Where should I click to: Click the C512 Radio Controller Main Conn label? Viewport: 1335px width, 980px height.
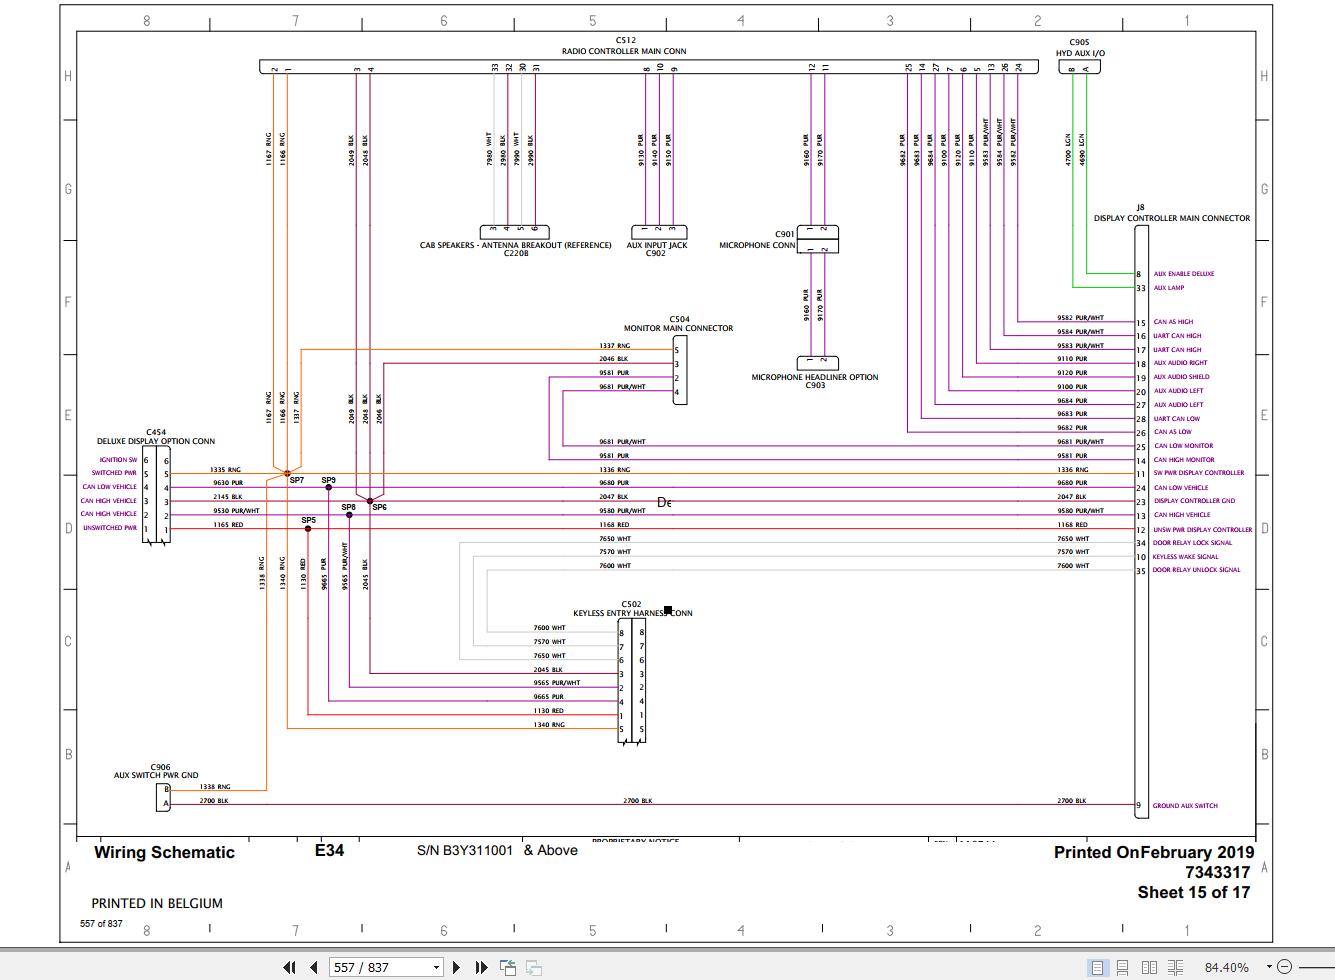tap(624, 46)
